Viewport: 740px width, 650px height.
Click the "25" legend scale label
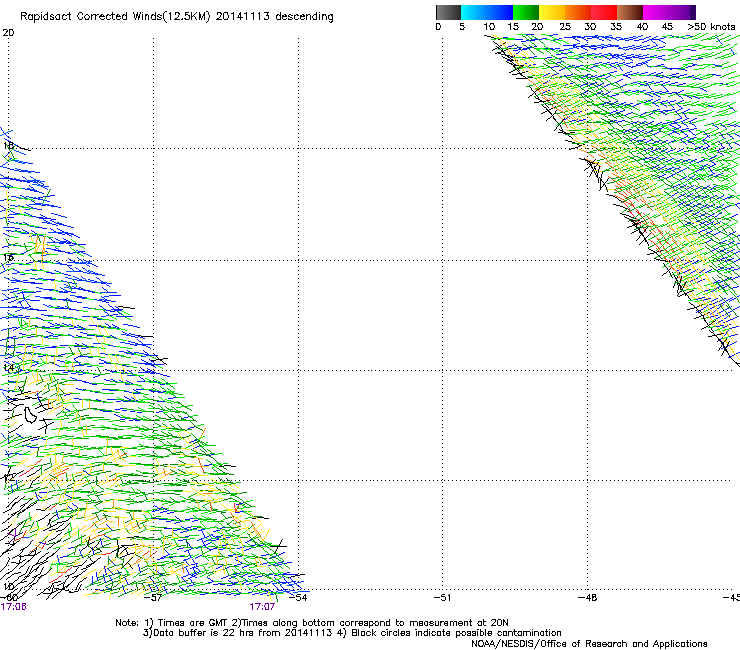(x=565, y=27)
